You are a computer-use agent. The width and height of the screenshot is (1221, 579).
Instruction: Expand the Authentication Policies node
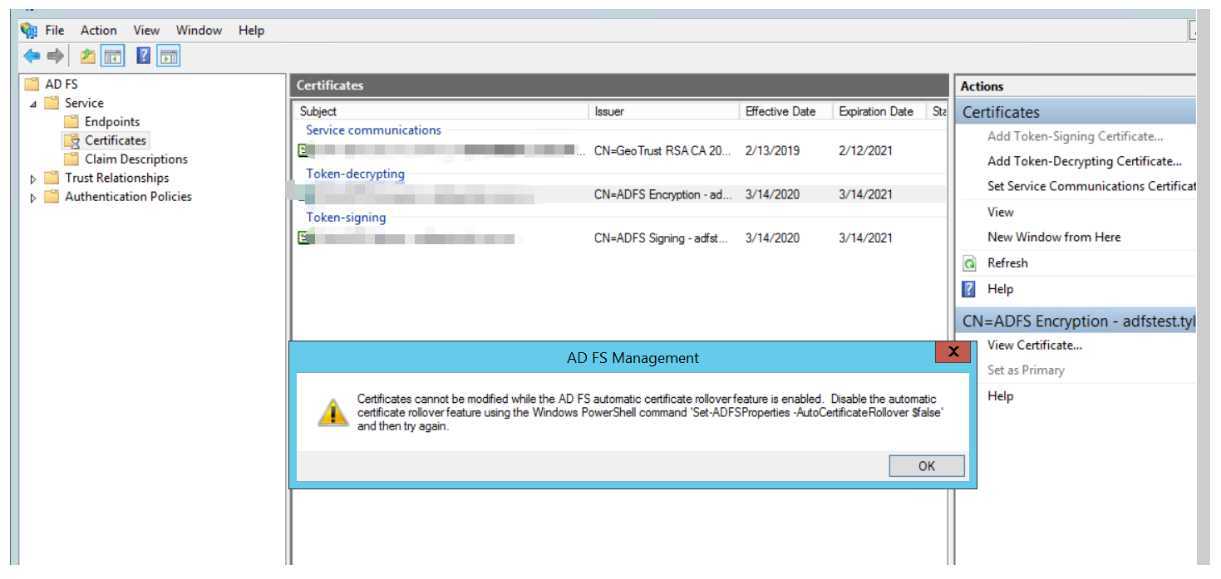tap(35, 197)
